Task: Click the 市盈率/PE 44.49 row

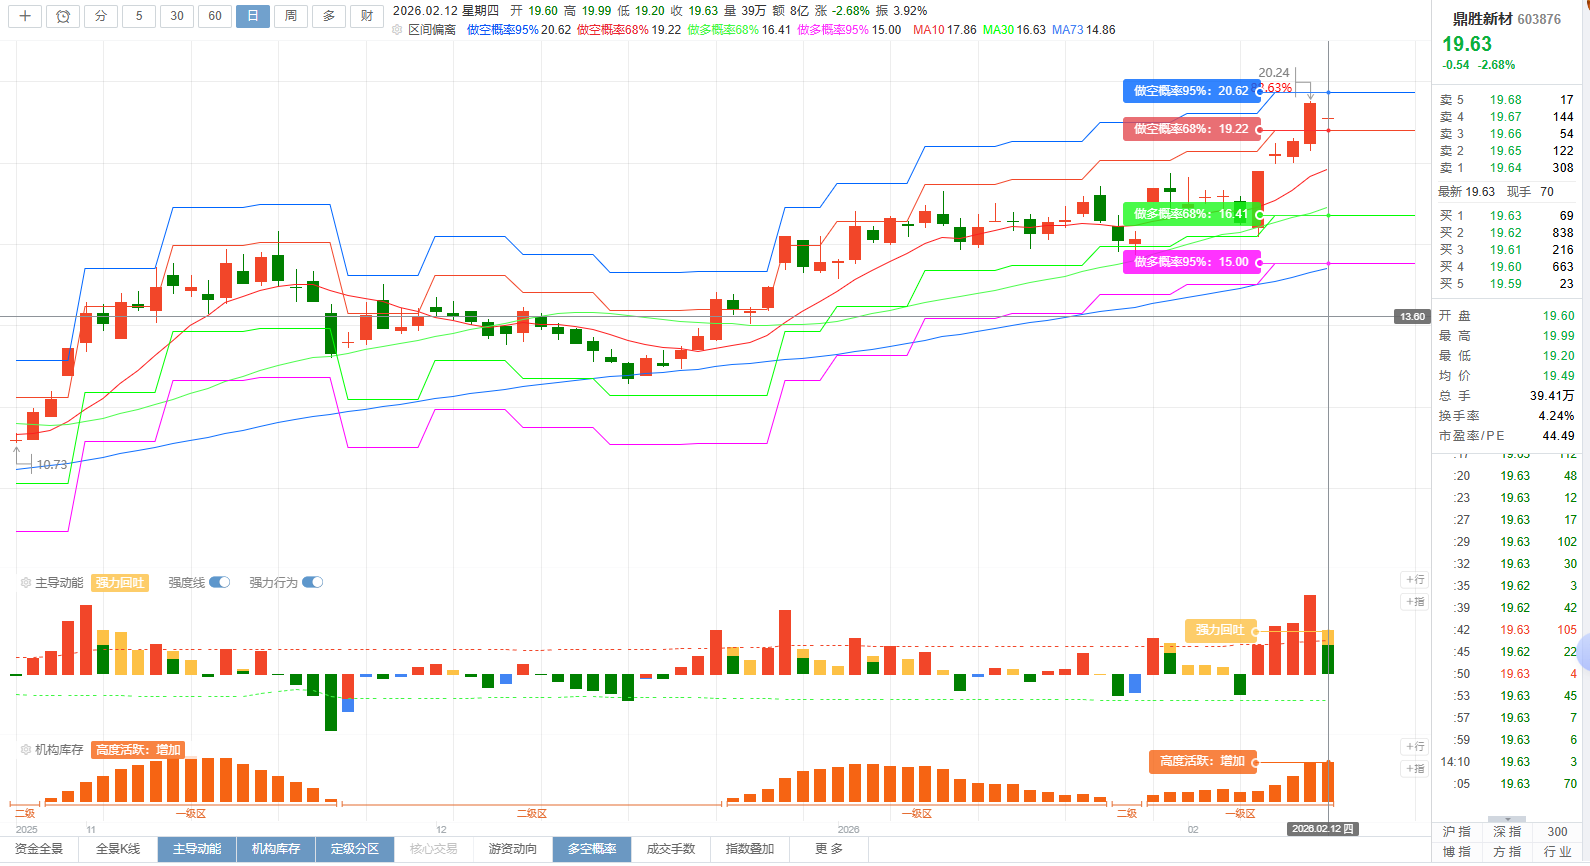Action: [1506, 436]
